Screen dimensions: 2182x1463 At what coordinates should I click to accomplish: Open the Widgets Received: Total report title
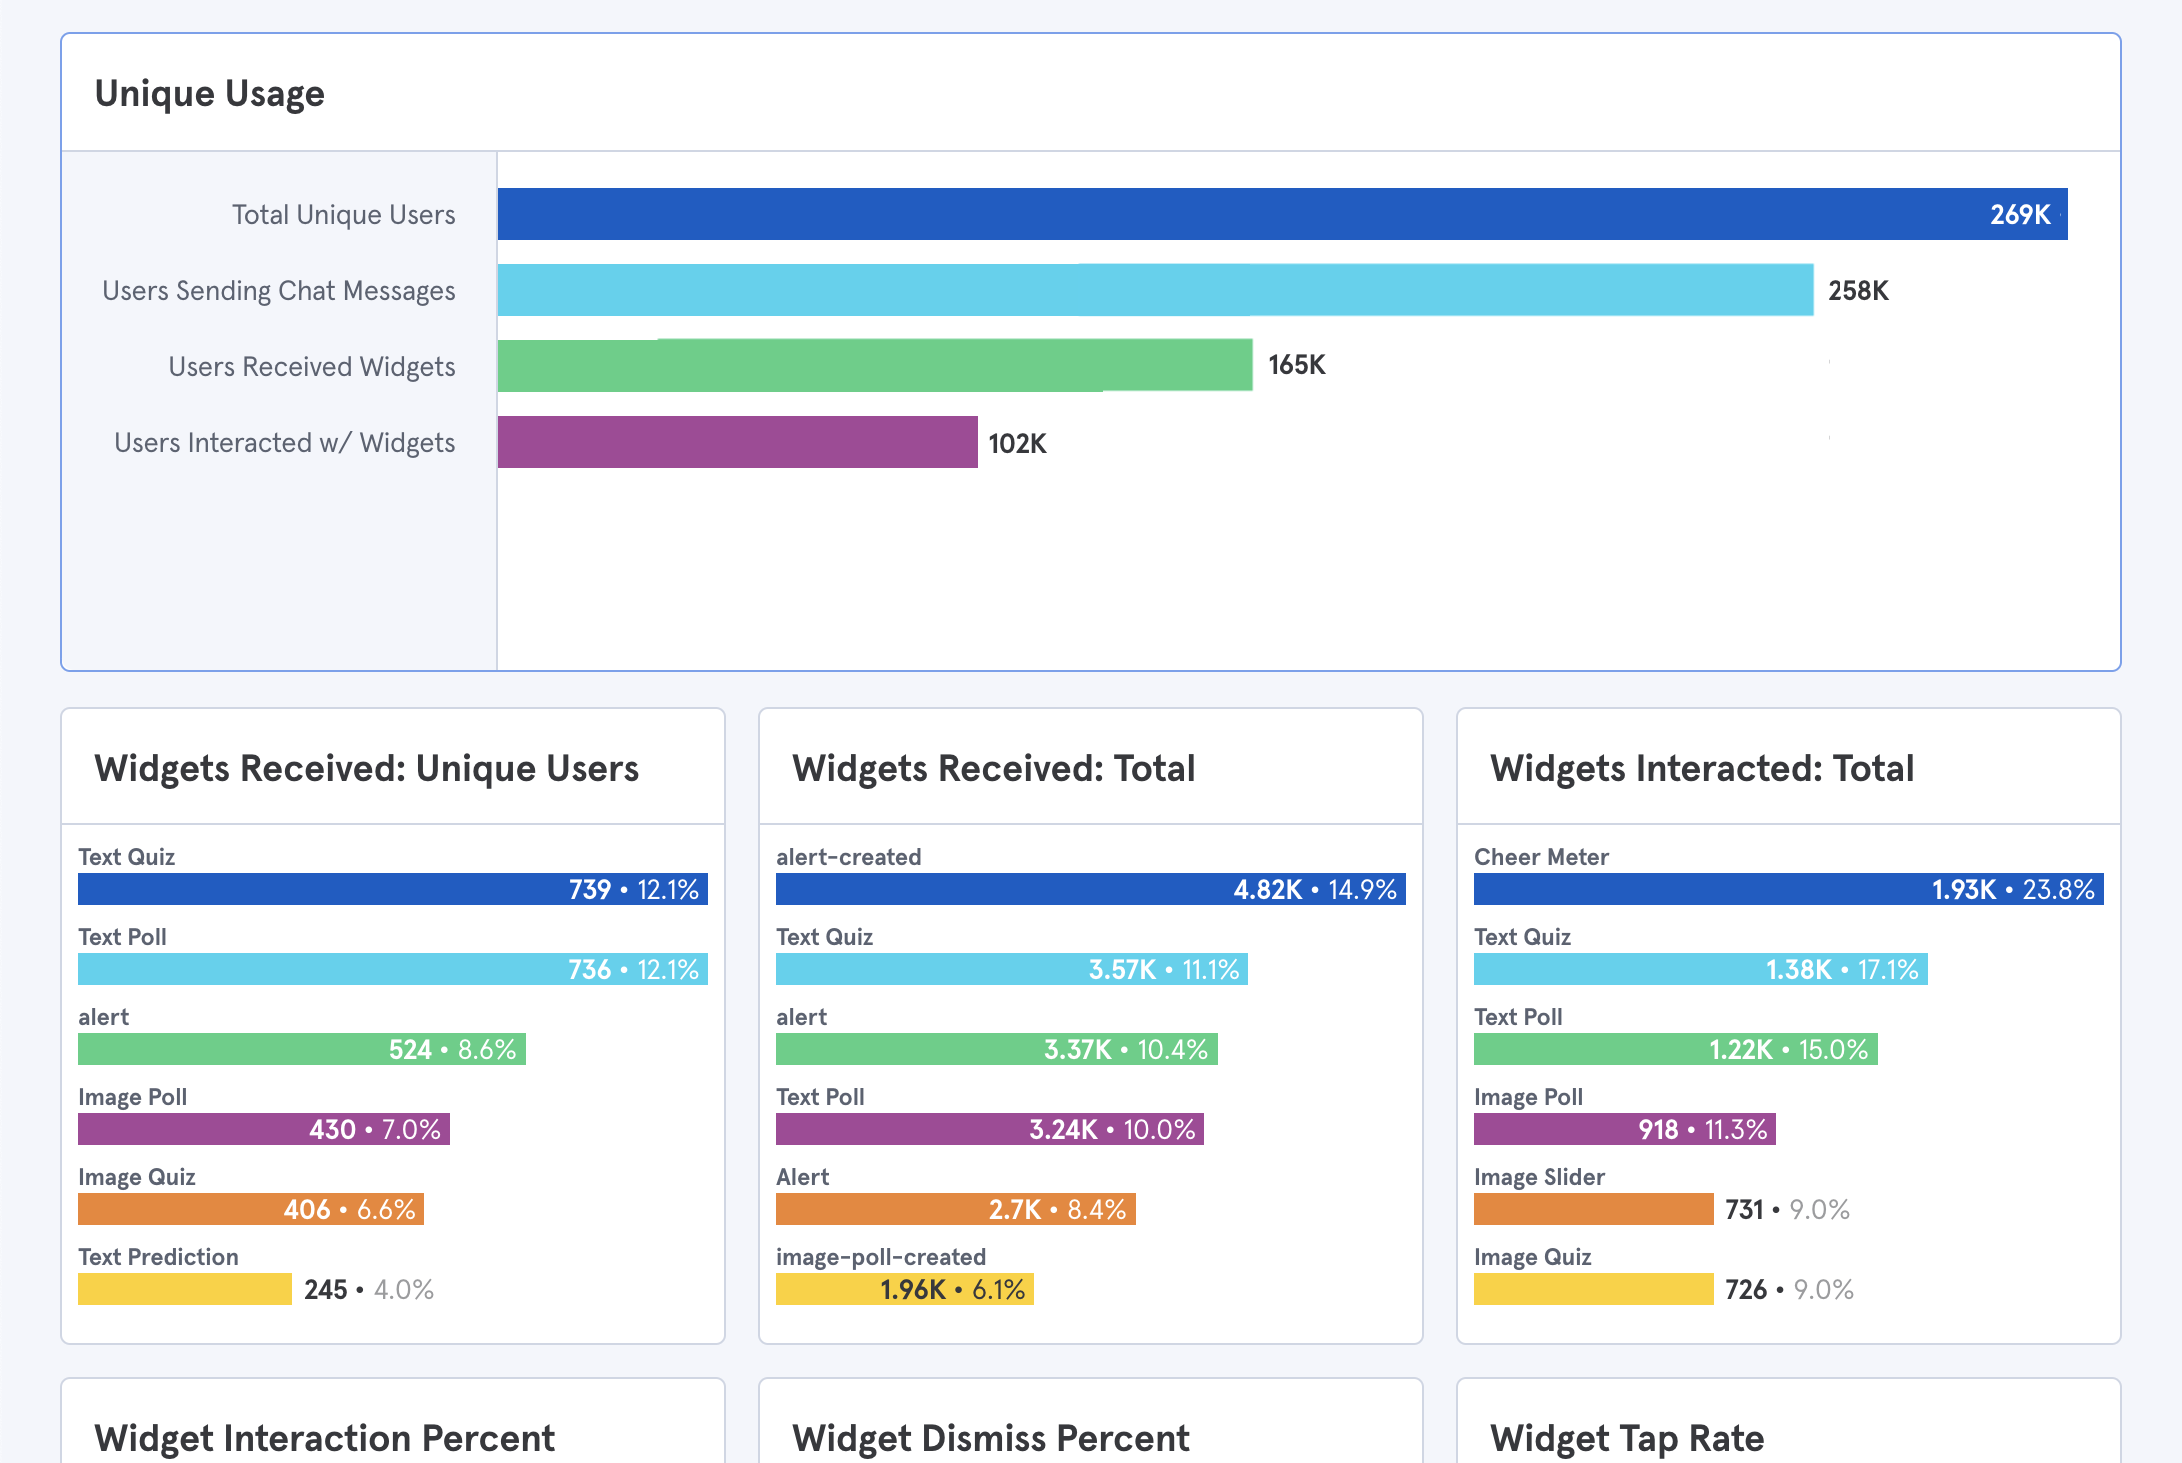(993, 768)
